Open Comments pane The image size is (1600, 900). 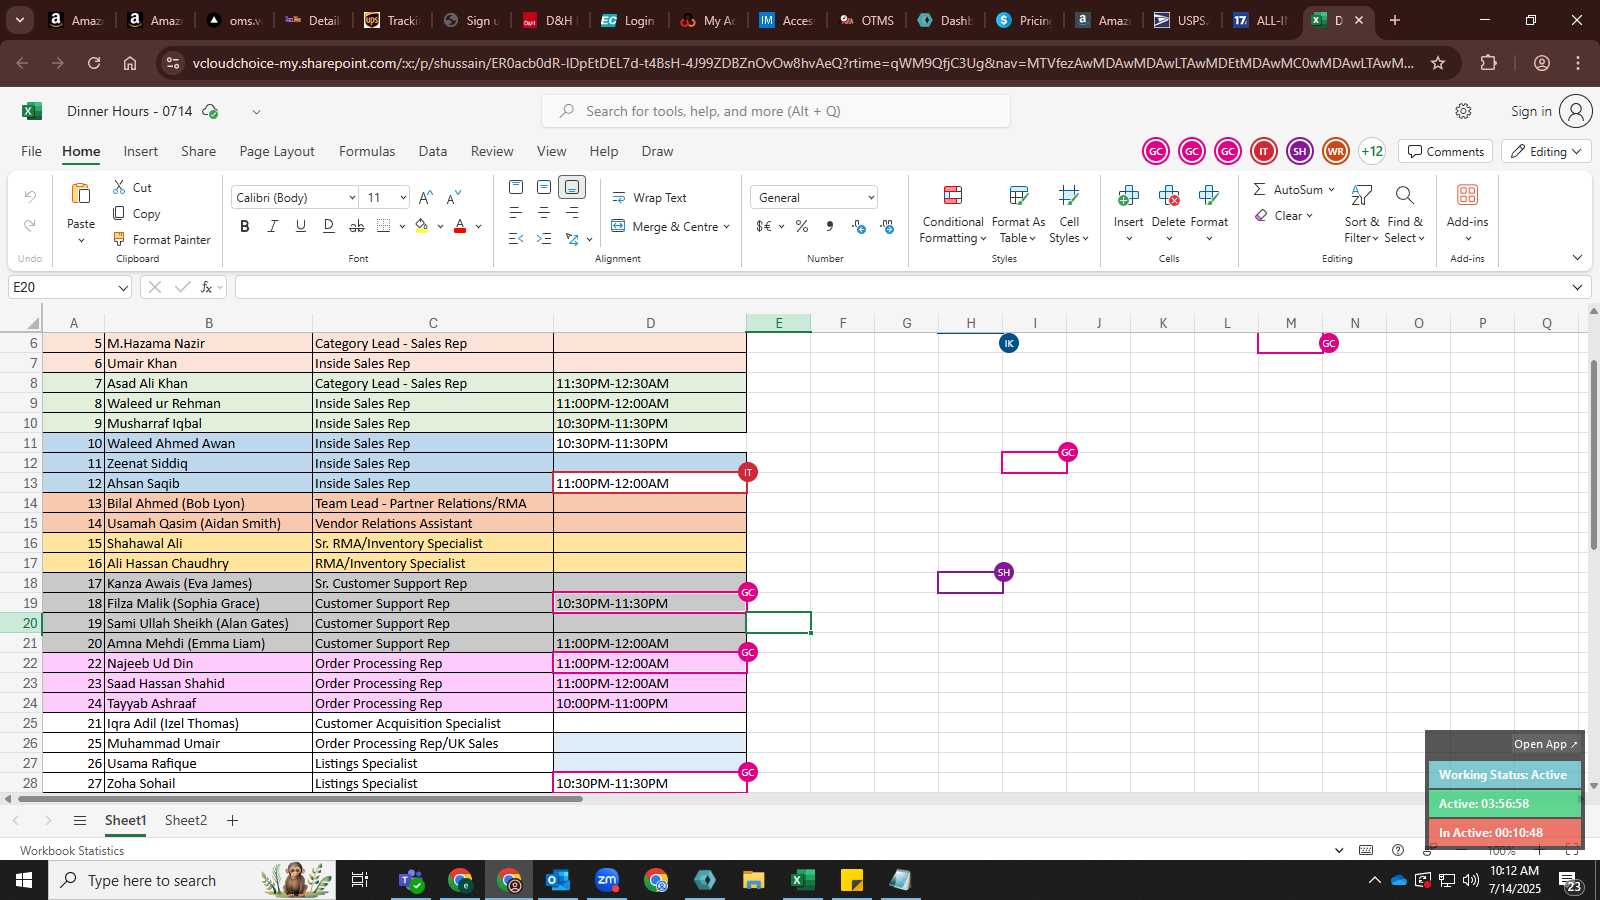1446,152
